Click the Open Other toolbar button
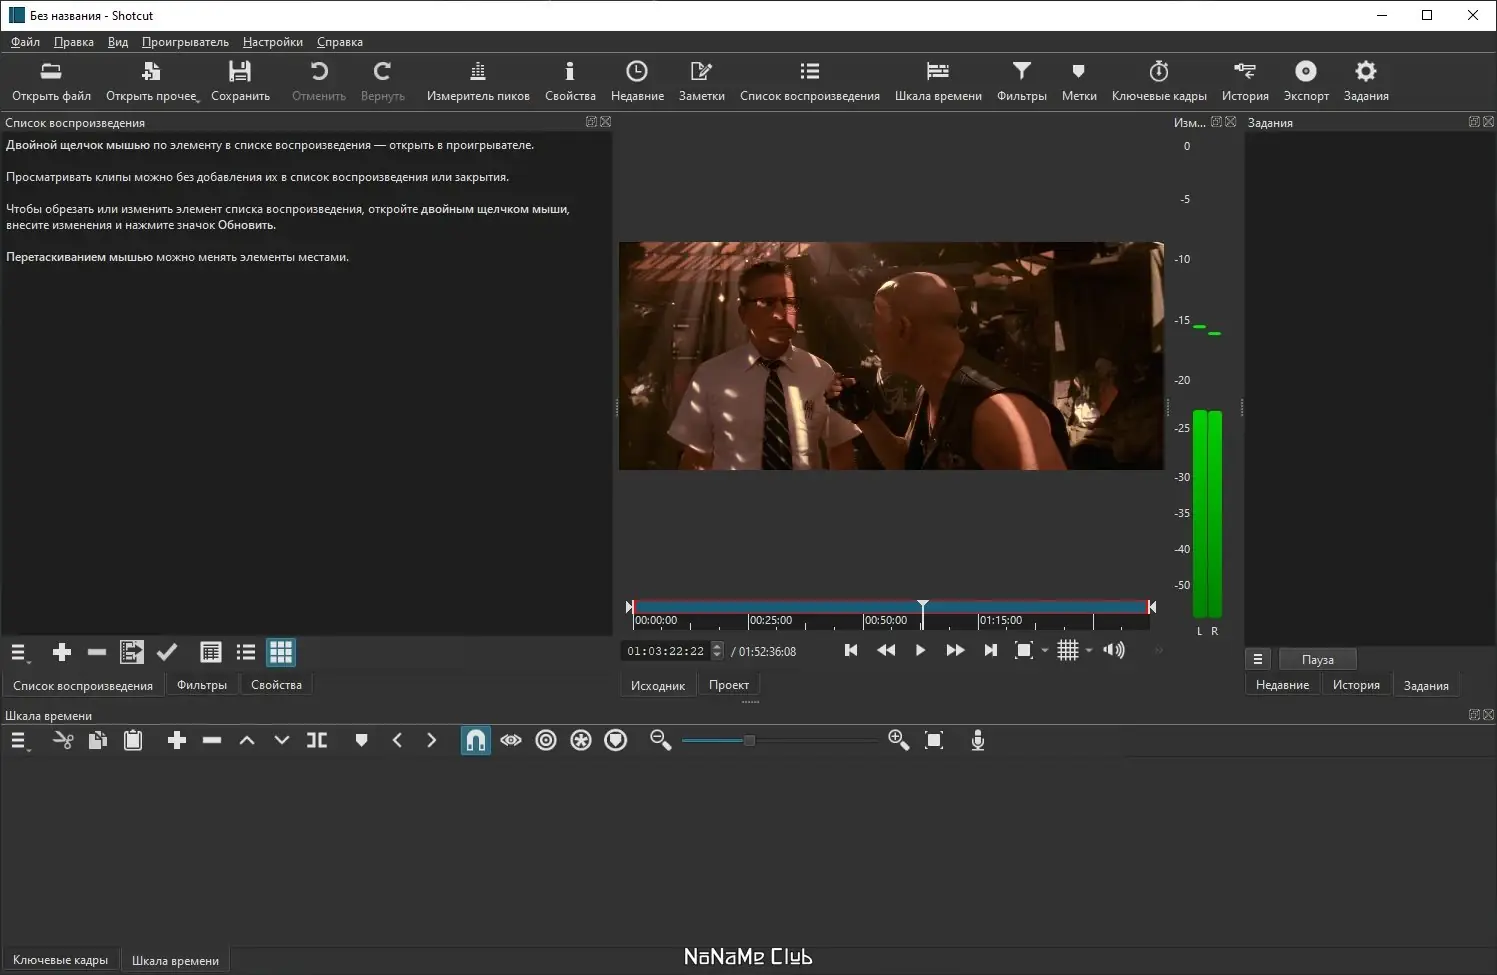Image resolution: width=1497 pixels, height=975 pixels. pyautogui.click(x=152, y=81)
